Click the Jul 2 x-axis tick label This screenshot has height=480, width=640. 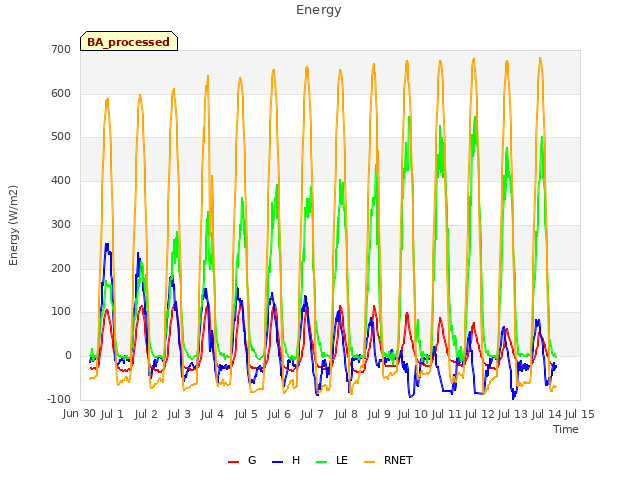point(146,414)
